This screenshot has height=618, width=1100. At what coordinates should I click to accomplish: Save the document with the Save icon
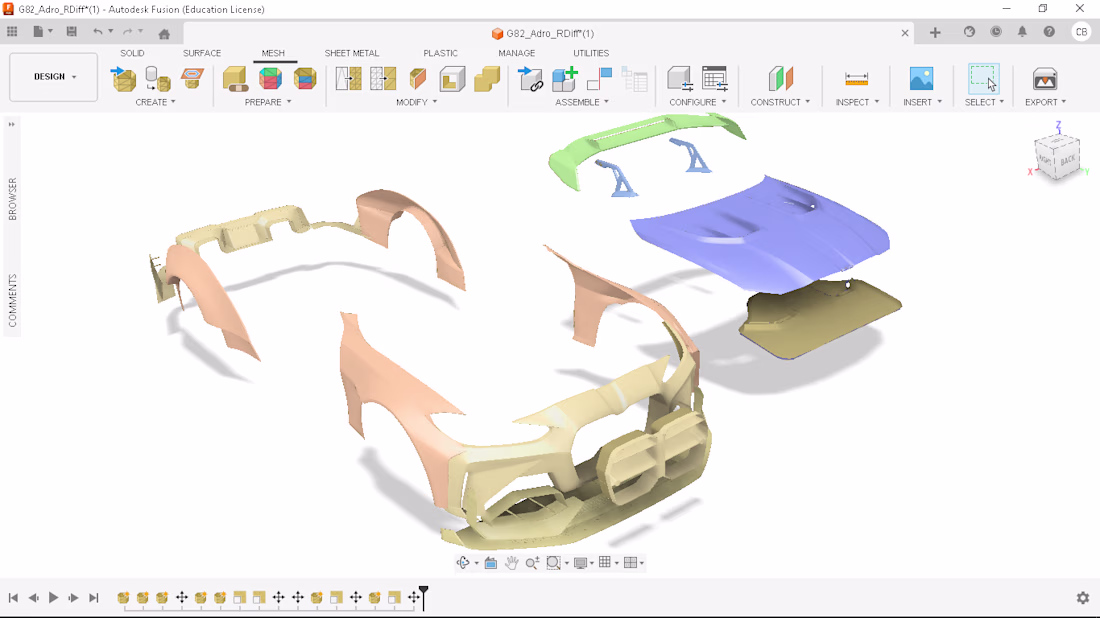pyautogui.click(x=72, y=32)
